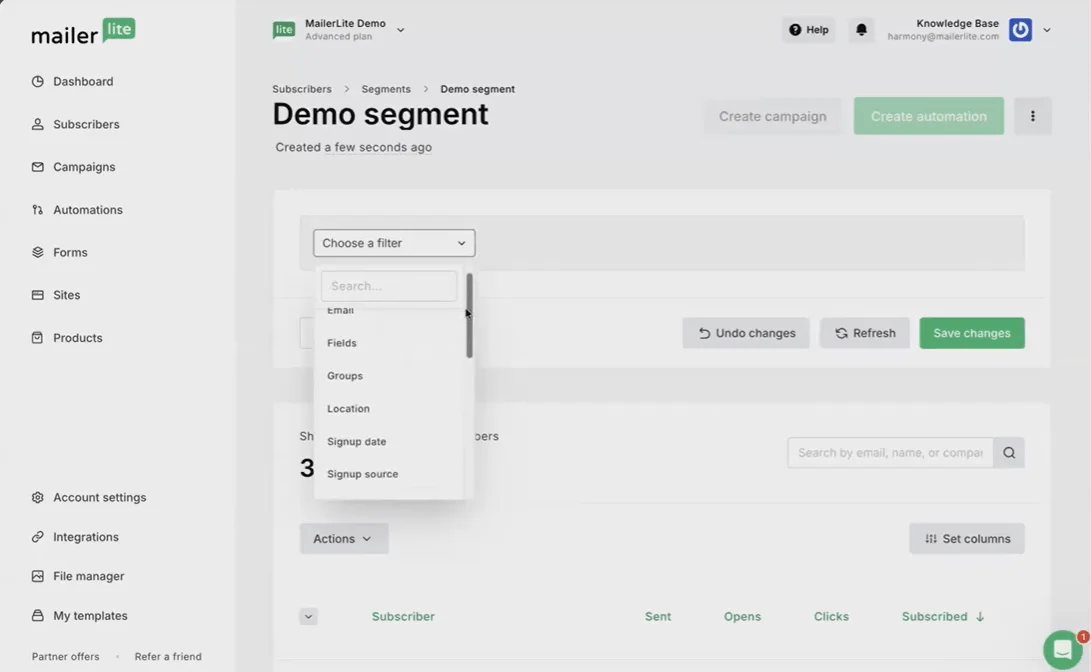This screenshot has height=672, width=1091.
Task: Open the three-dot more options menu
Action: pos(1033,116)
